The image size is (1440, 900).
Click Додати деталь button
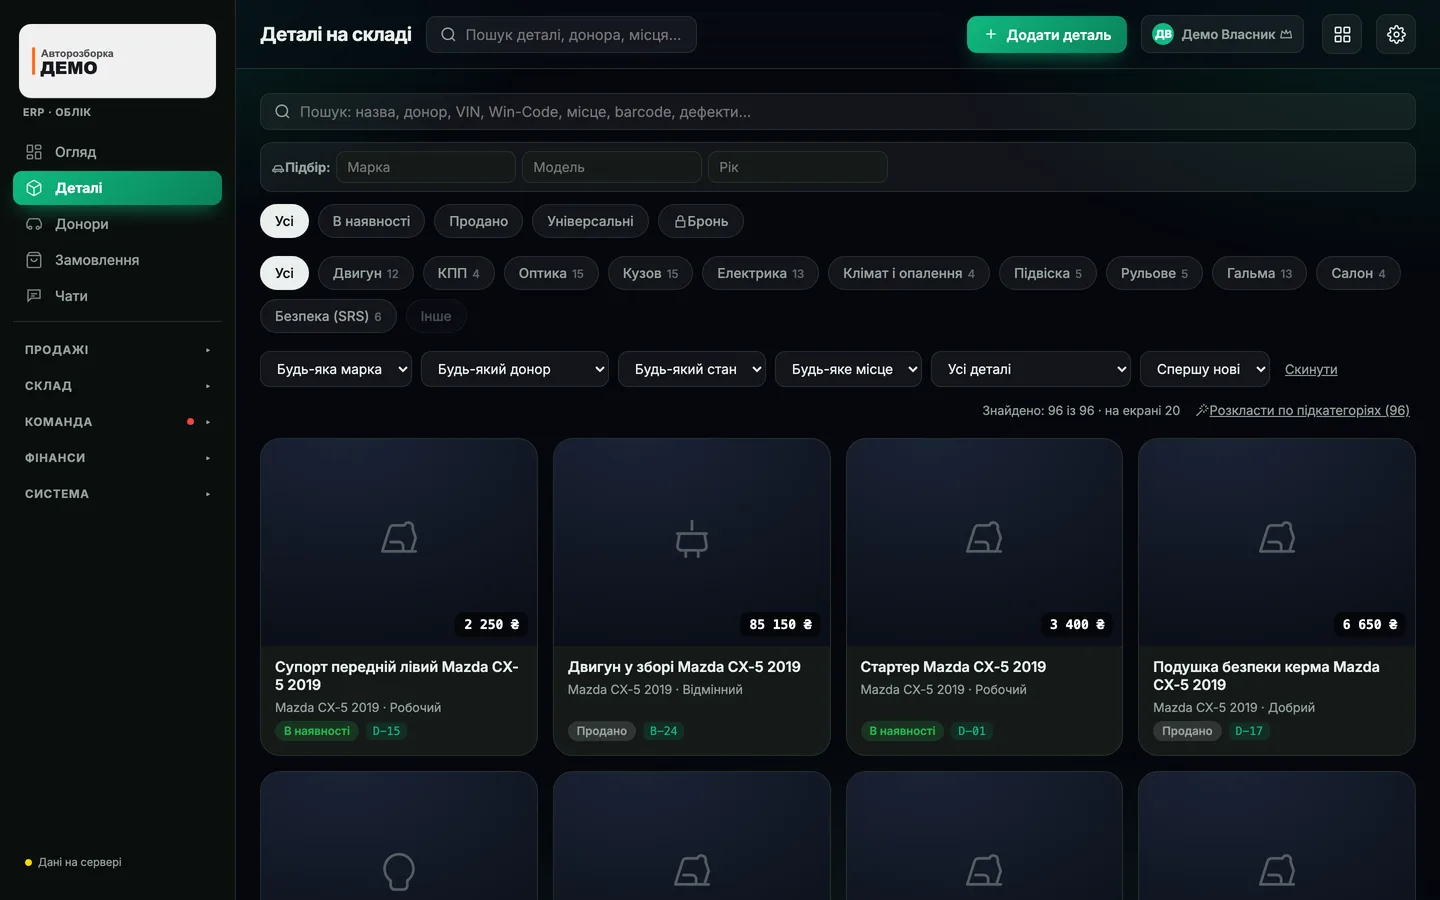(1047, 35)
